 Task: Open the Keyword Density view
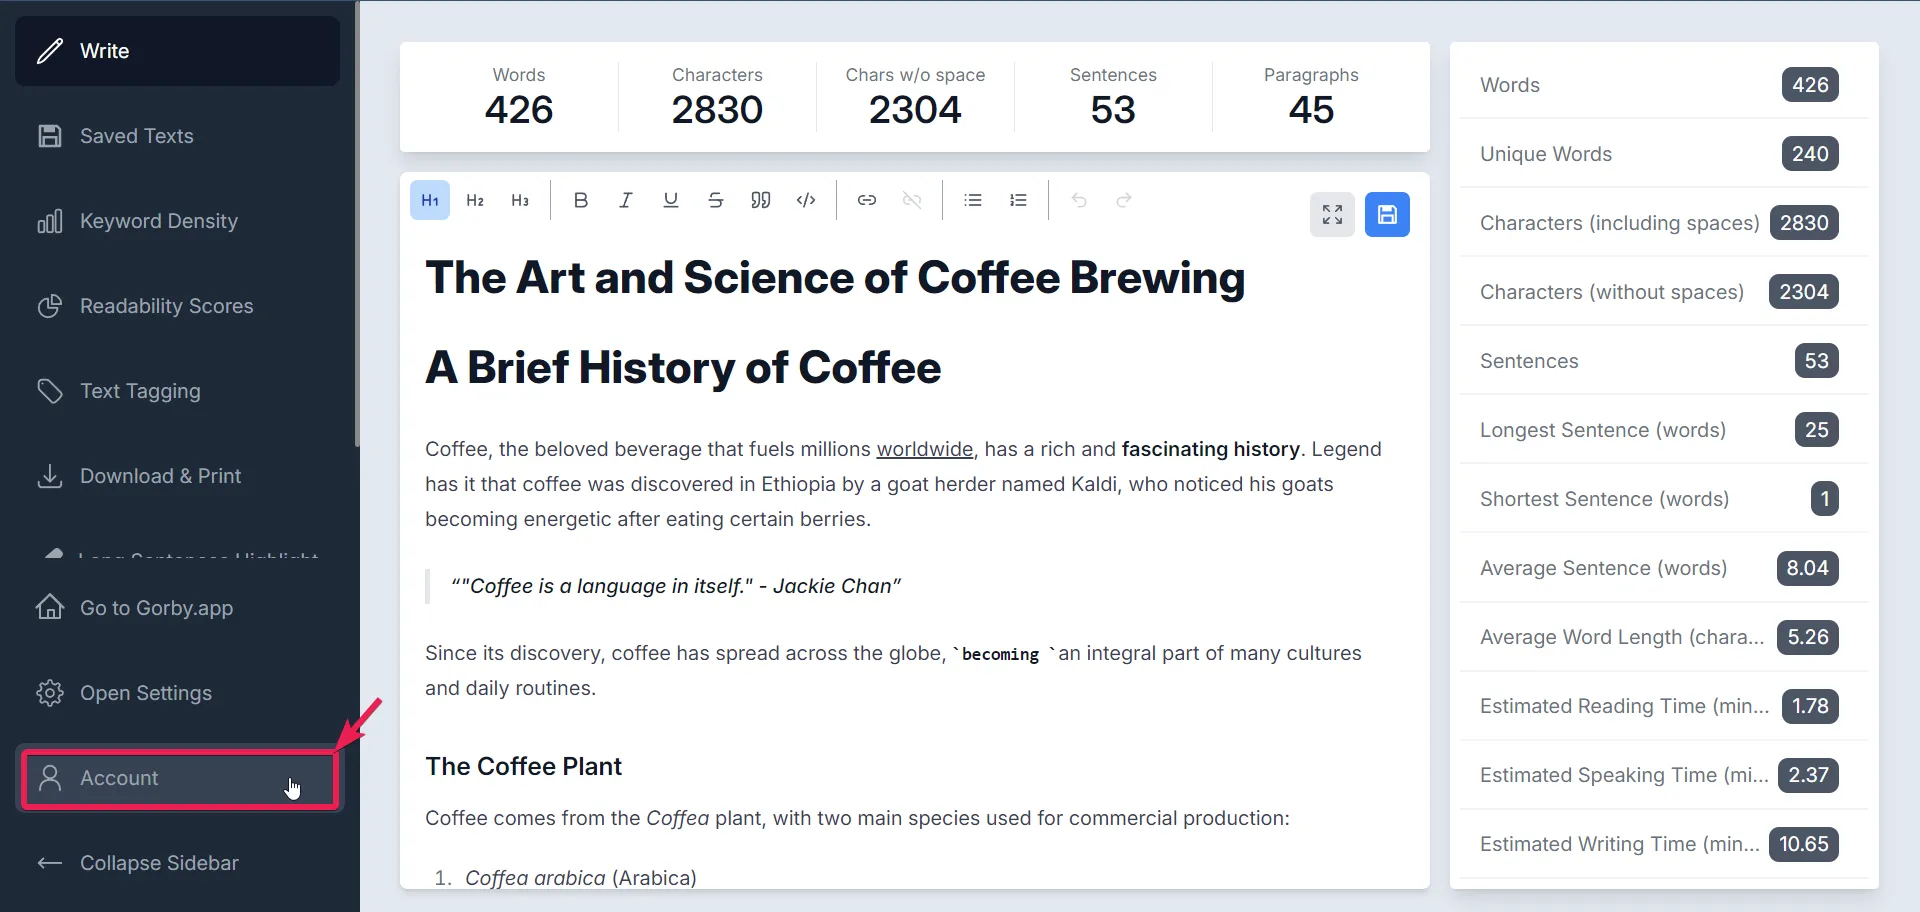[158, 221]
